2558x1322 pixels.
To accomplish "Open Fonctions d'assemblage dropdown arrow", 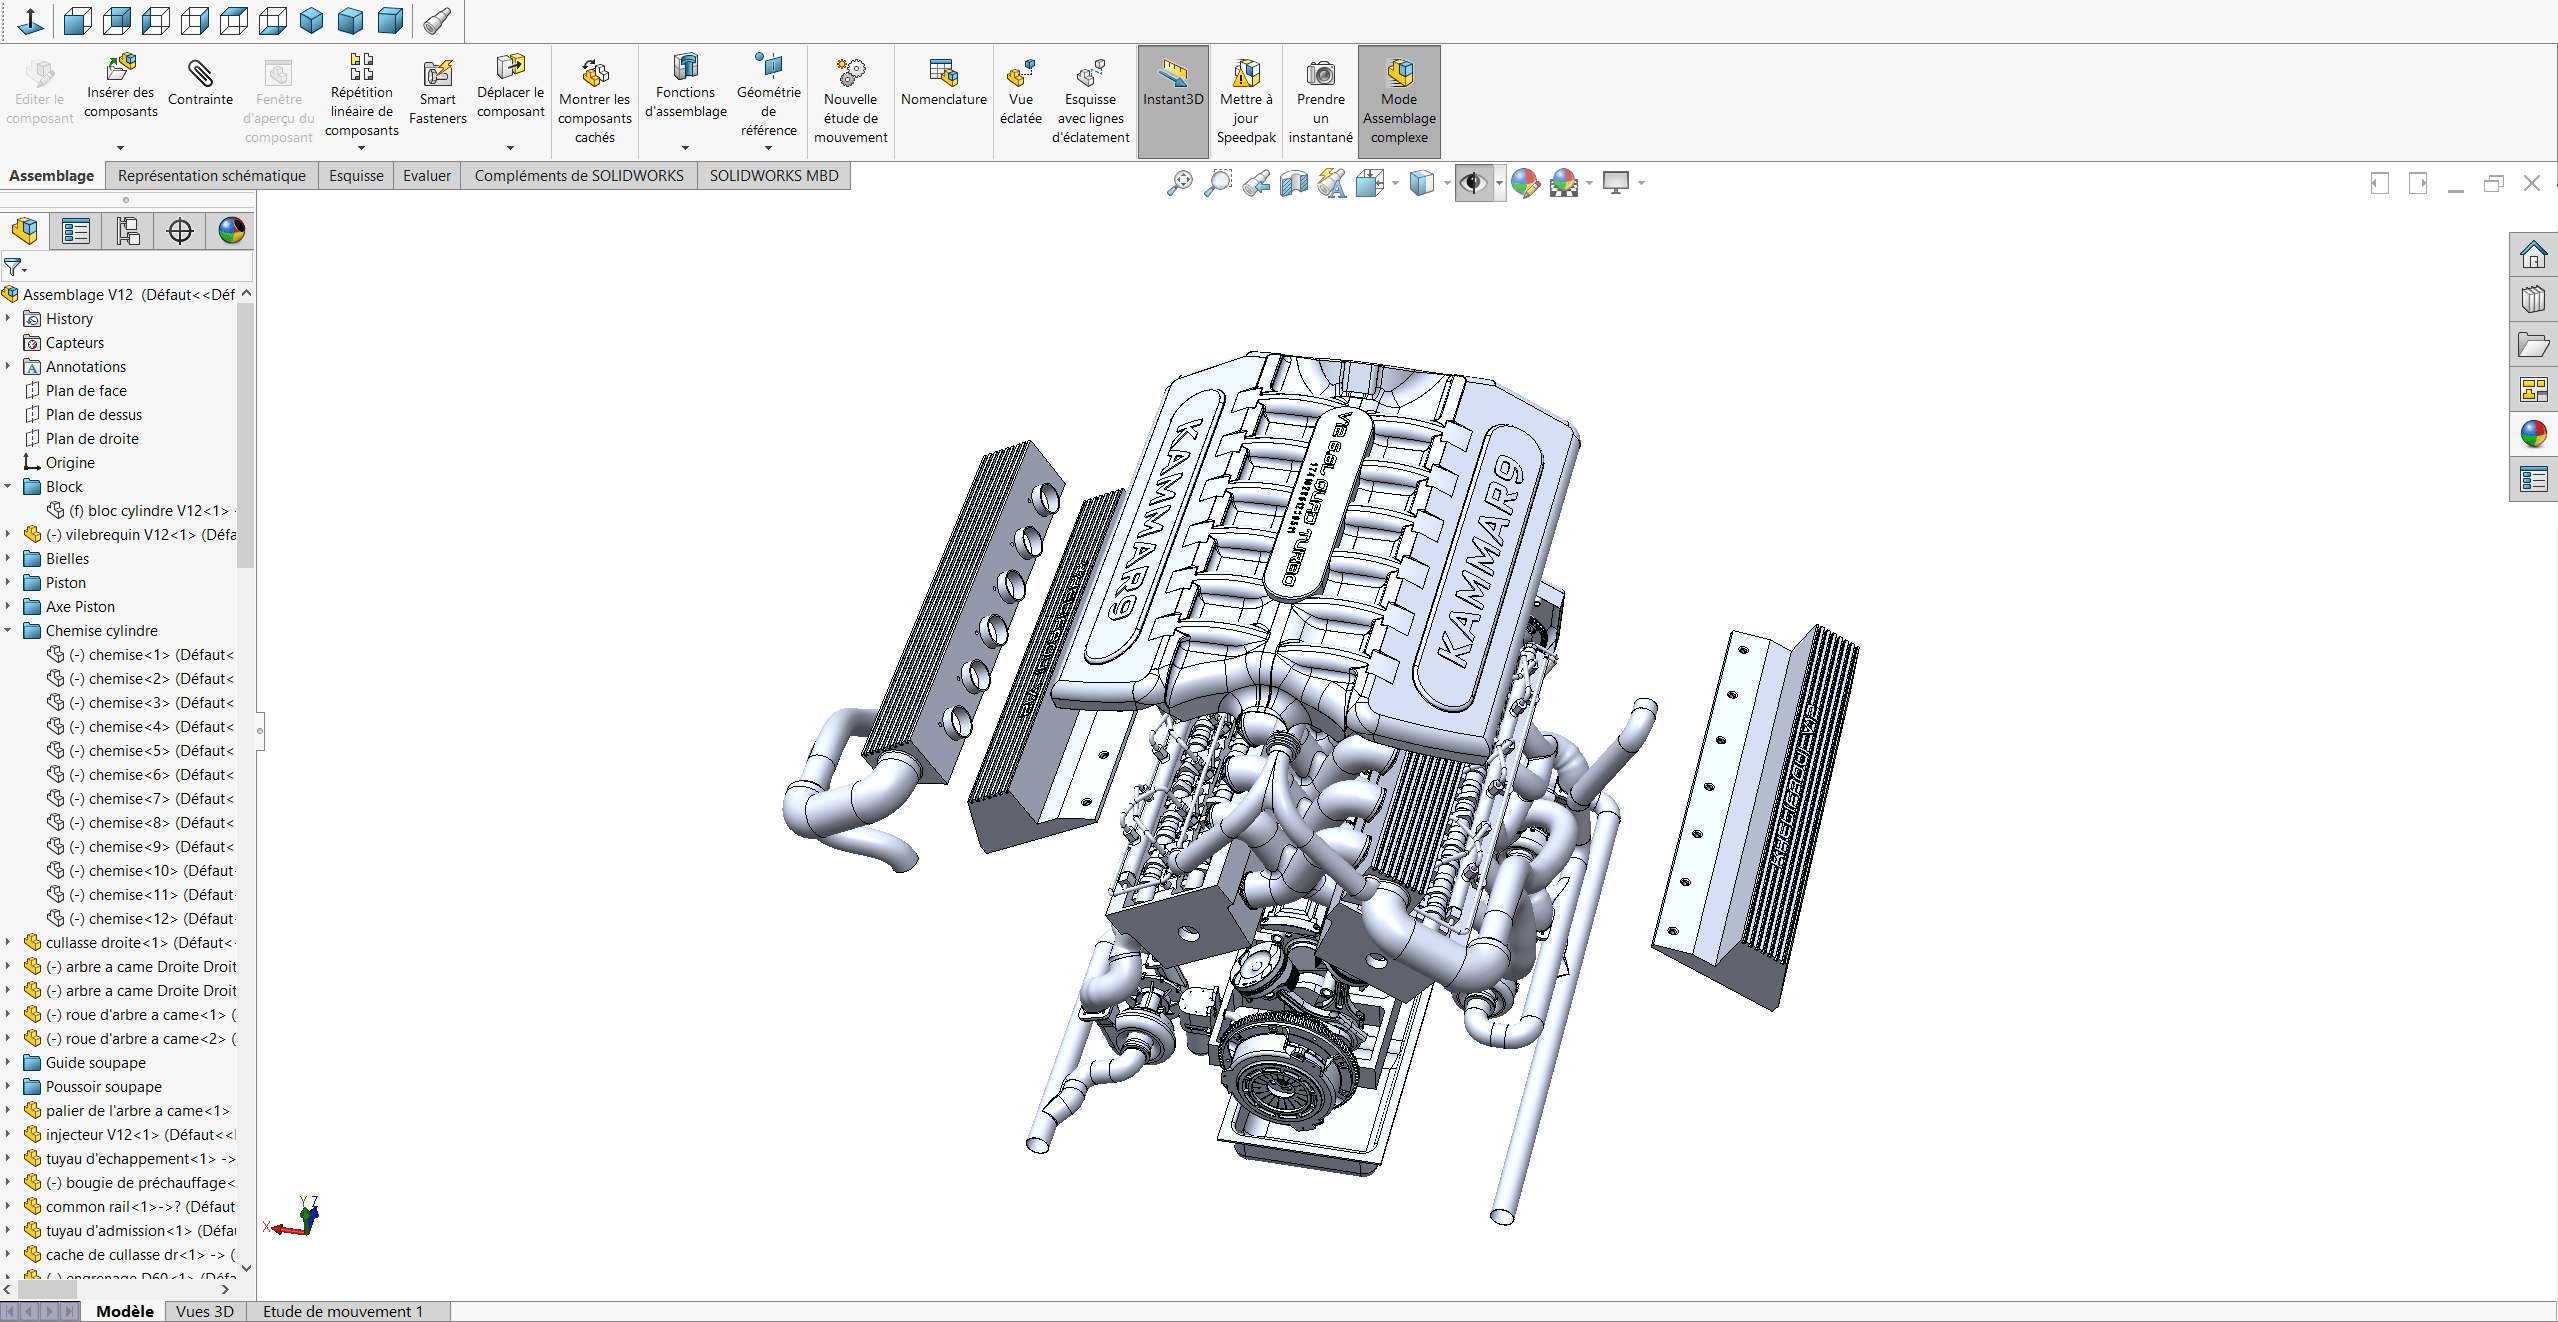I will pyautogui.click(x=685, y=148).
